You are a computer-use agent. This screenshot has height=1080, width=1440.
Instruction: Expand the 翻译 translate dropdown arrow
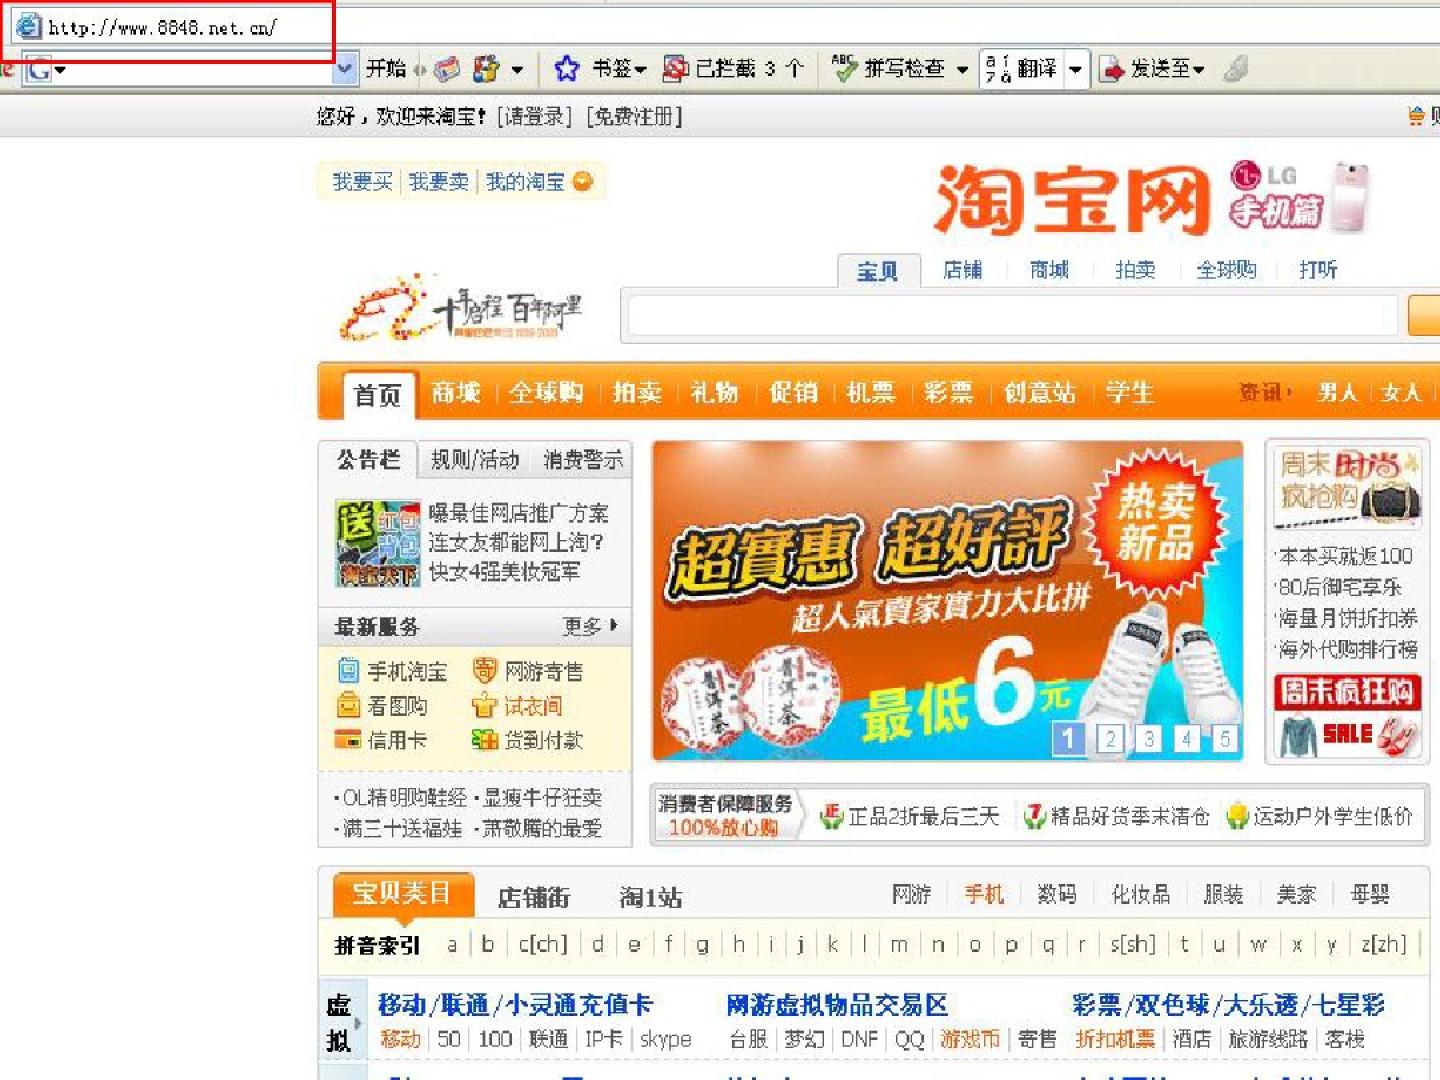pos(1075,70)
